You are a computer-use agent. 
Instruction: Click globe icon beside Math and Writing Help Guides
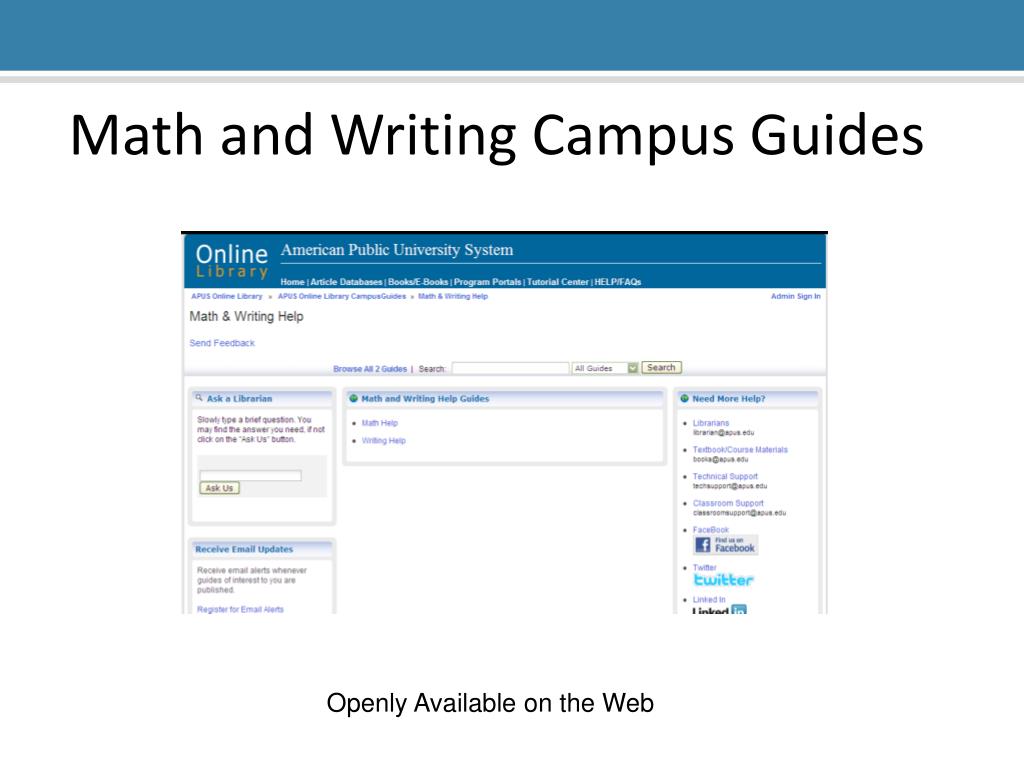pos(353,398)
